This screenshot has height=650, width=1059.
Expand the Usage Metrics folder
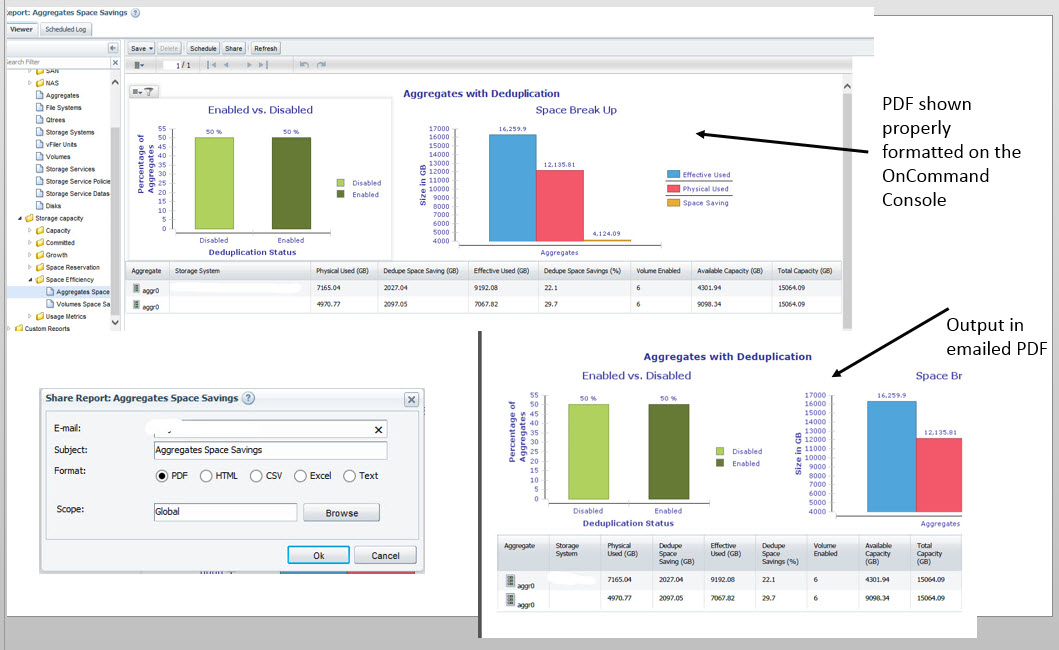(30, 316)
